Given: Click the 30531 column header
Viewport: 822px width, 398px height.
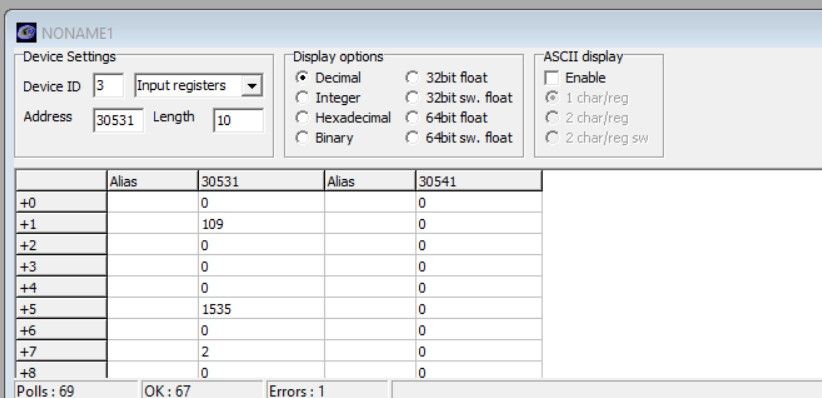Looking at the screenshot, I should coord(261,181).
